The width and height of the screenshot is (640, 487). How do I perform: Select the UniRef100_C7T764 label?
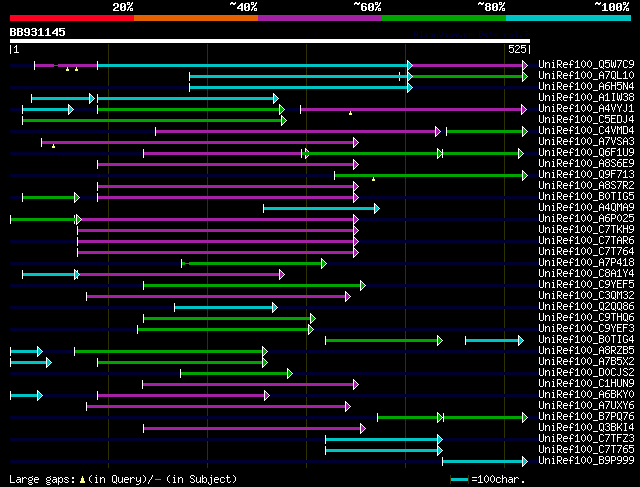click(586, 252)
